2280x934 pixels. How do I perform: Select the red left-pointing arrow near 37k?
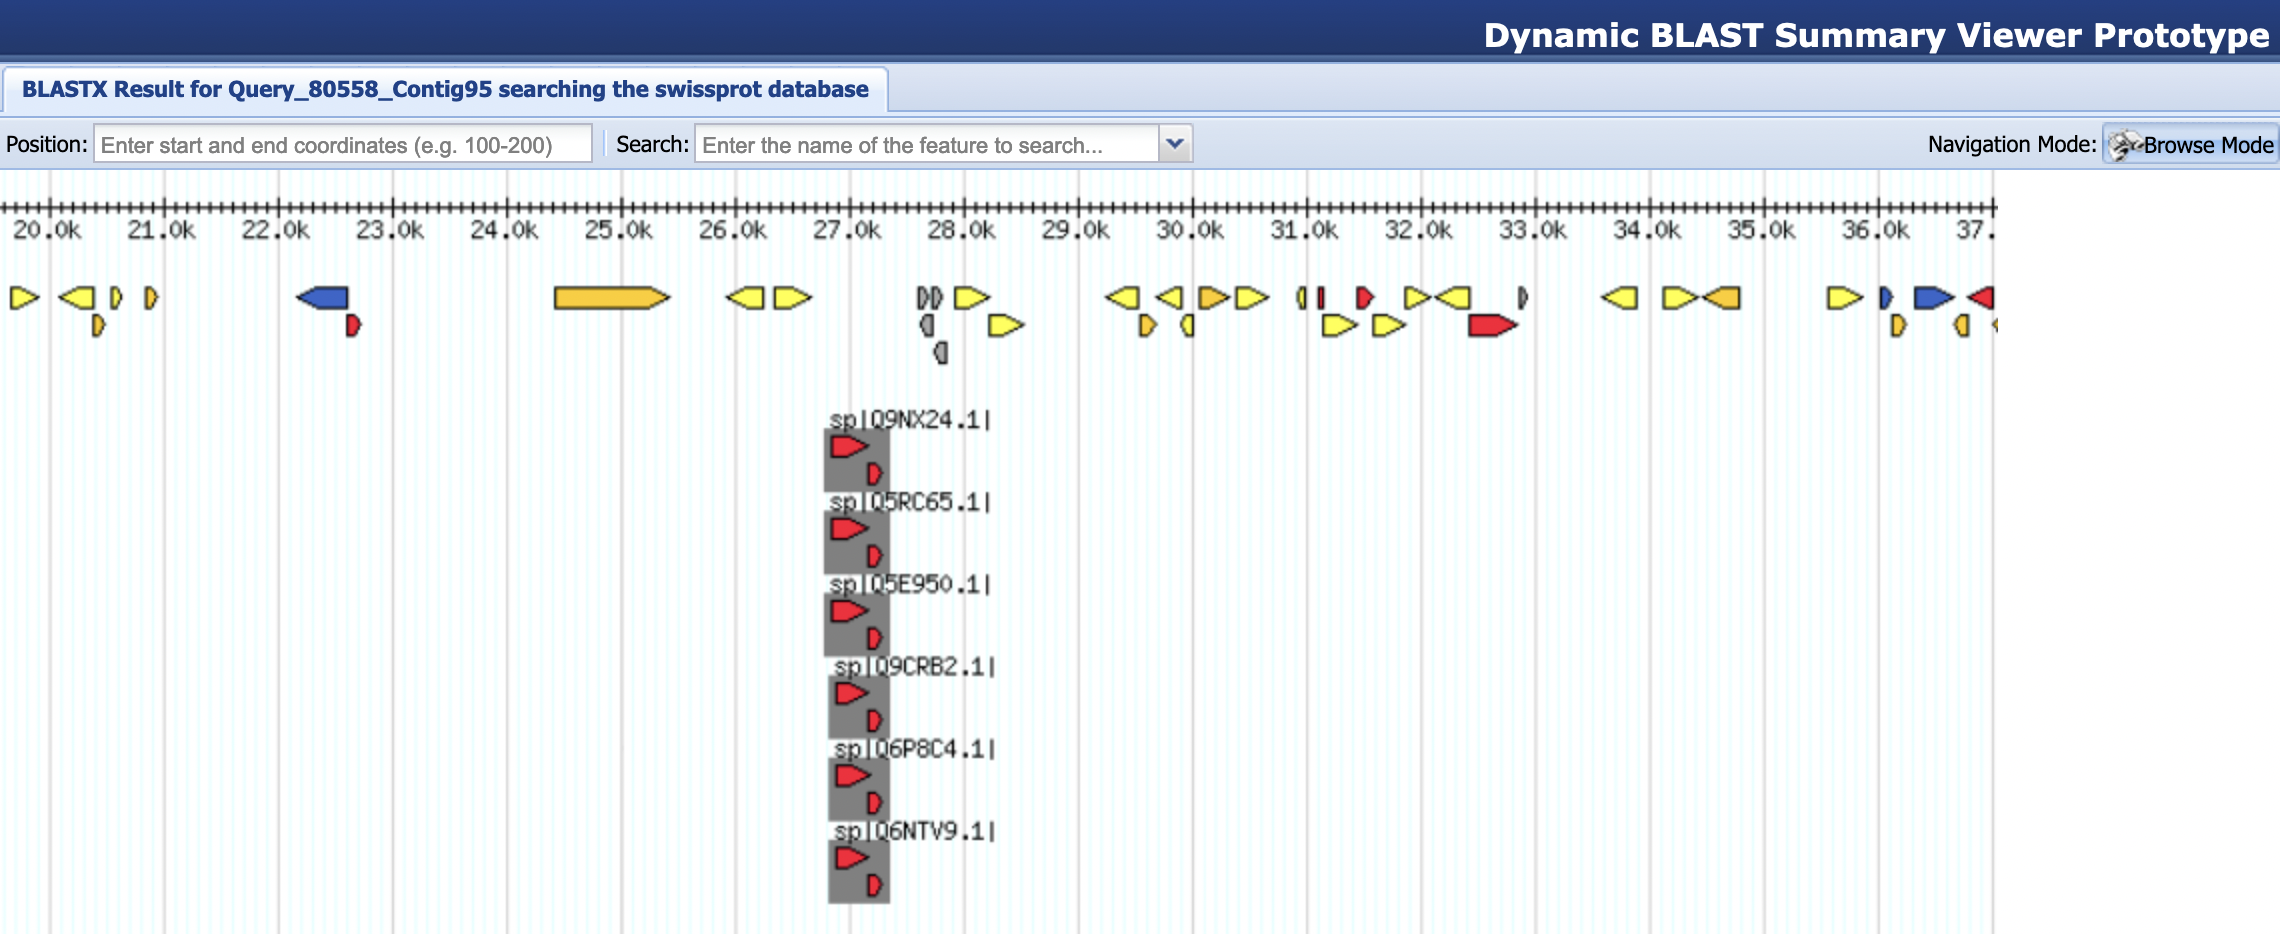[1981, 298]
